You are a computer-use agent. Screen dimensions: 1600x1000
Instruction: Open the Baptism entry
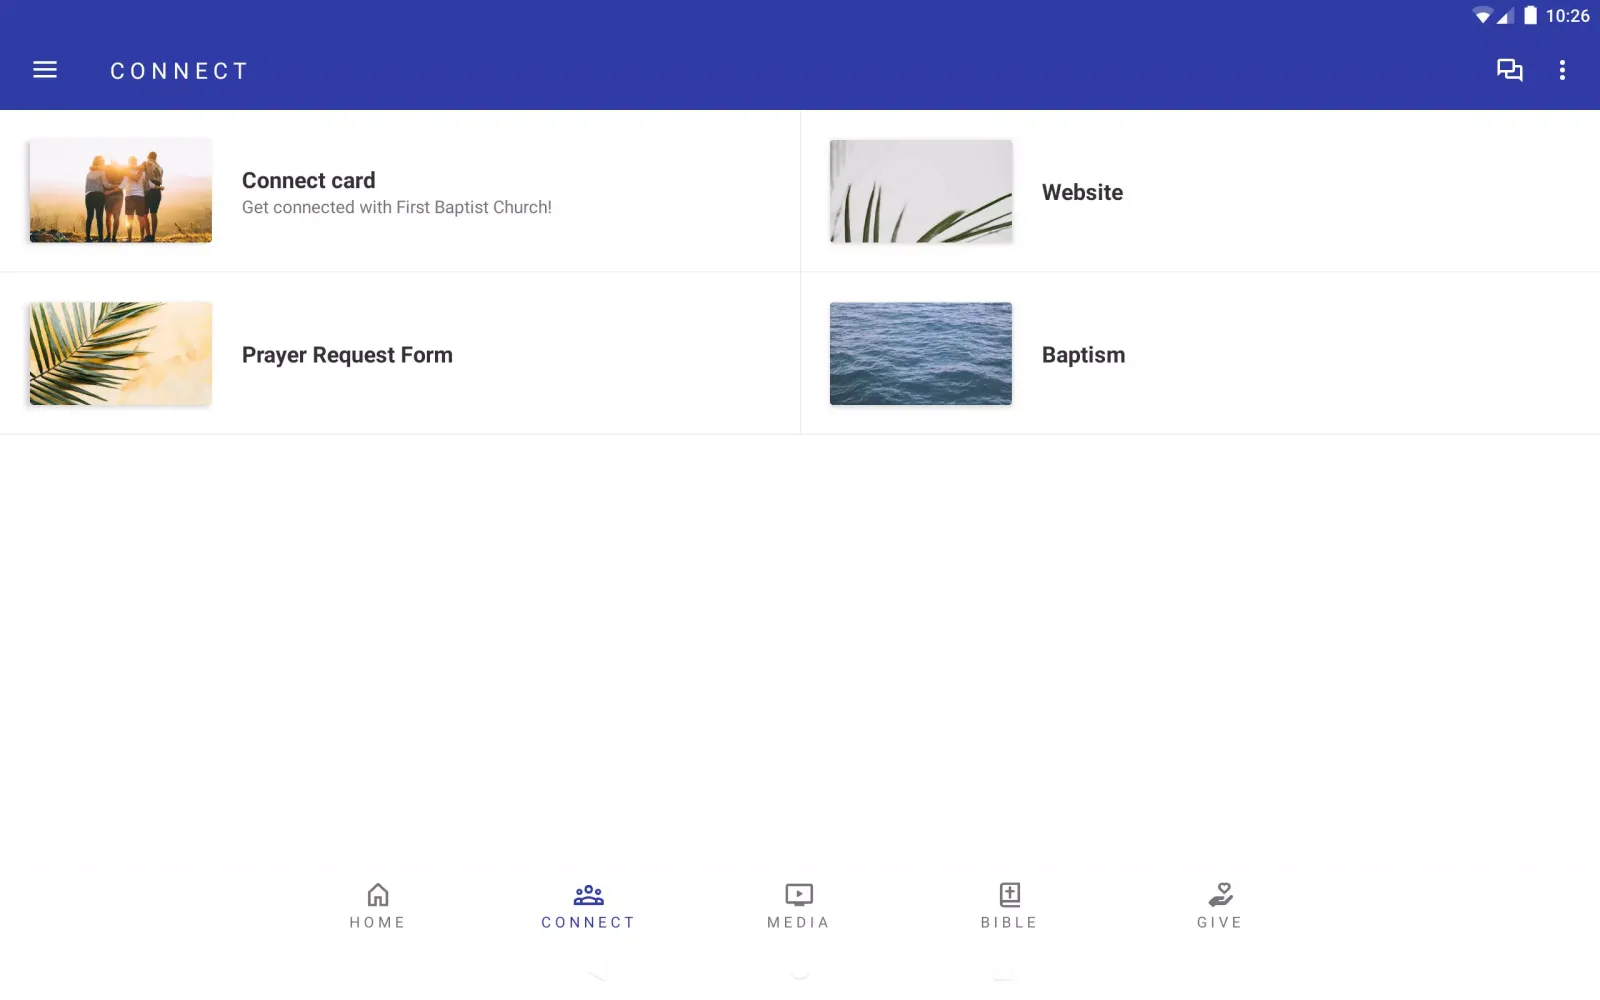pyautogui.click(x=1083, y=355)
